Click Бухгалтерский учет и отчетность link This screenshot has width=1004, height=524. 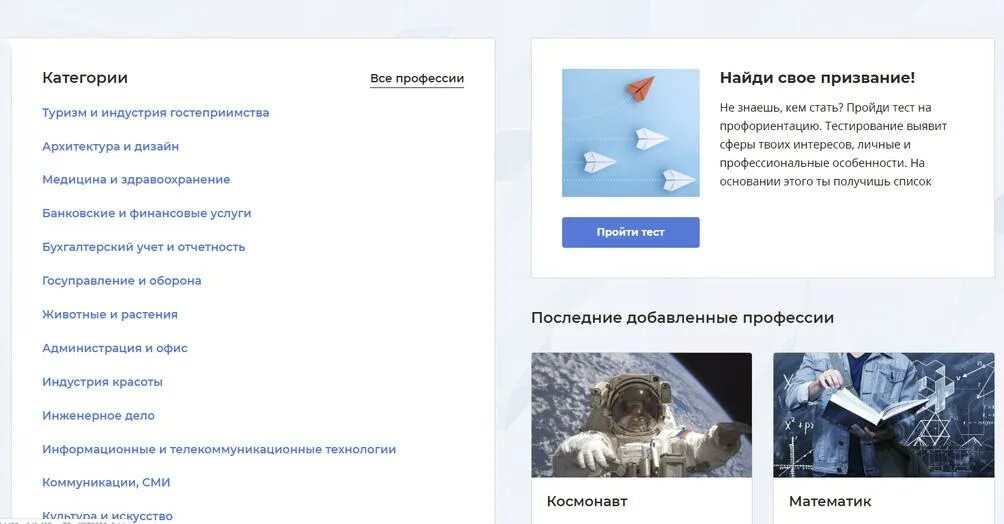click(x=143, y=247)
